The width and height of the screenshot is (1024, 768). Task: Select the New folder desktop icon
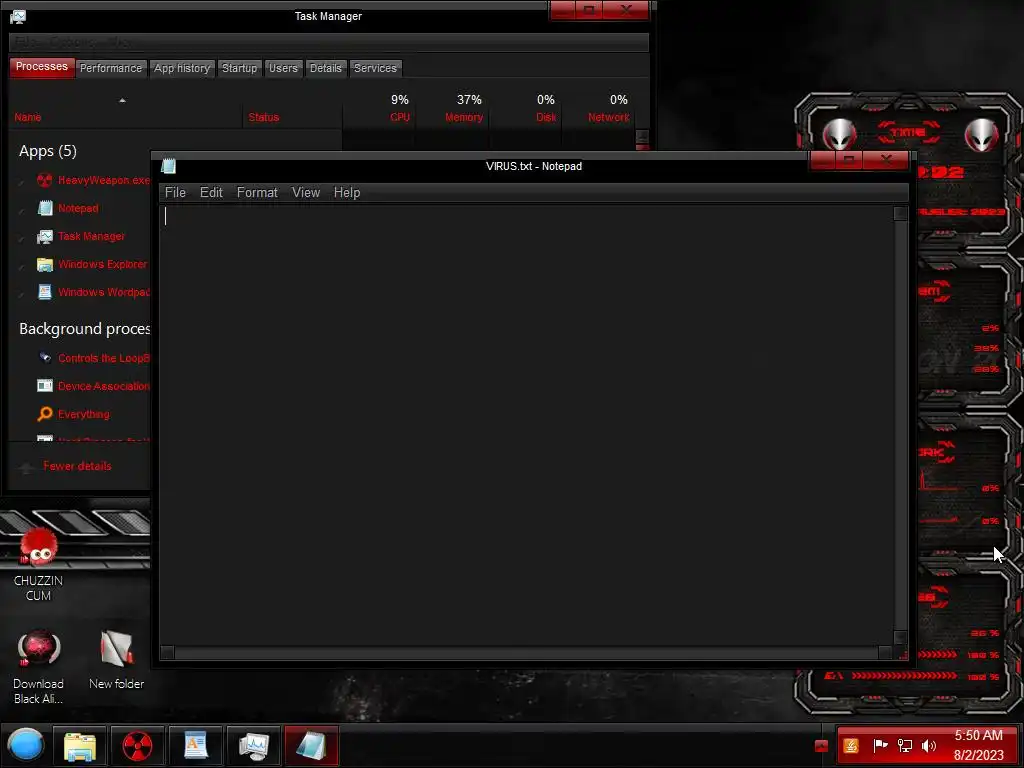pos(116,660)
